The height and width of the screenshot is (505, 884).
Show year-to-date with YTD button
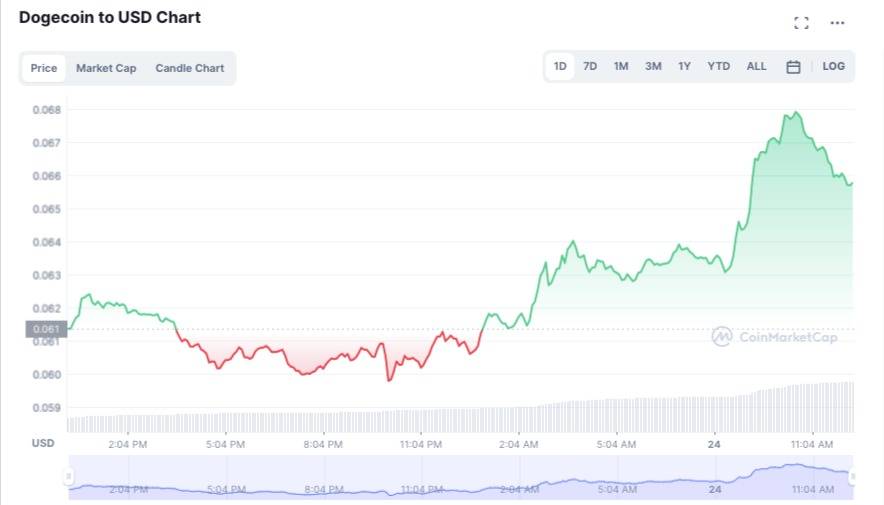click(719, 67)
